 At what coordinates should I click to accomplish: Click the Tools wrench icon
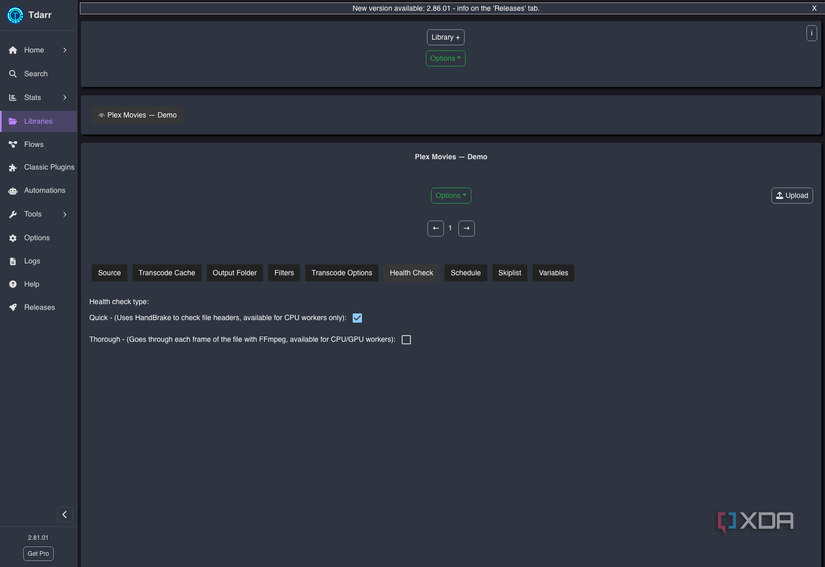(x=13, y=214)
